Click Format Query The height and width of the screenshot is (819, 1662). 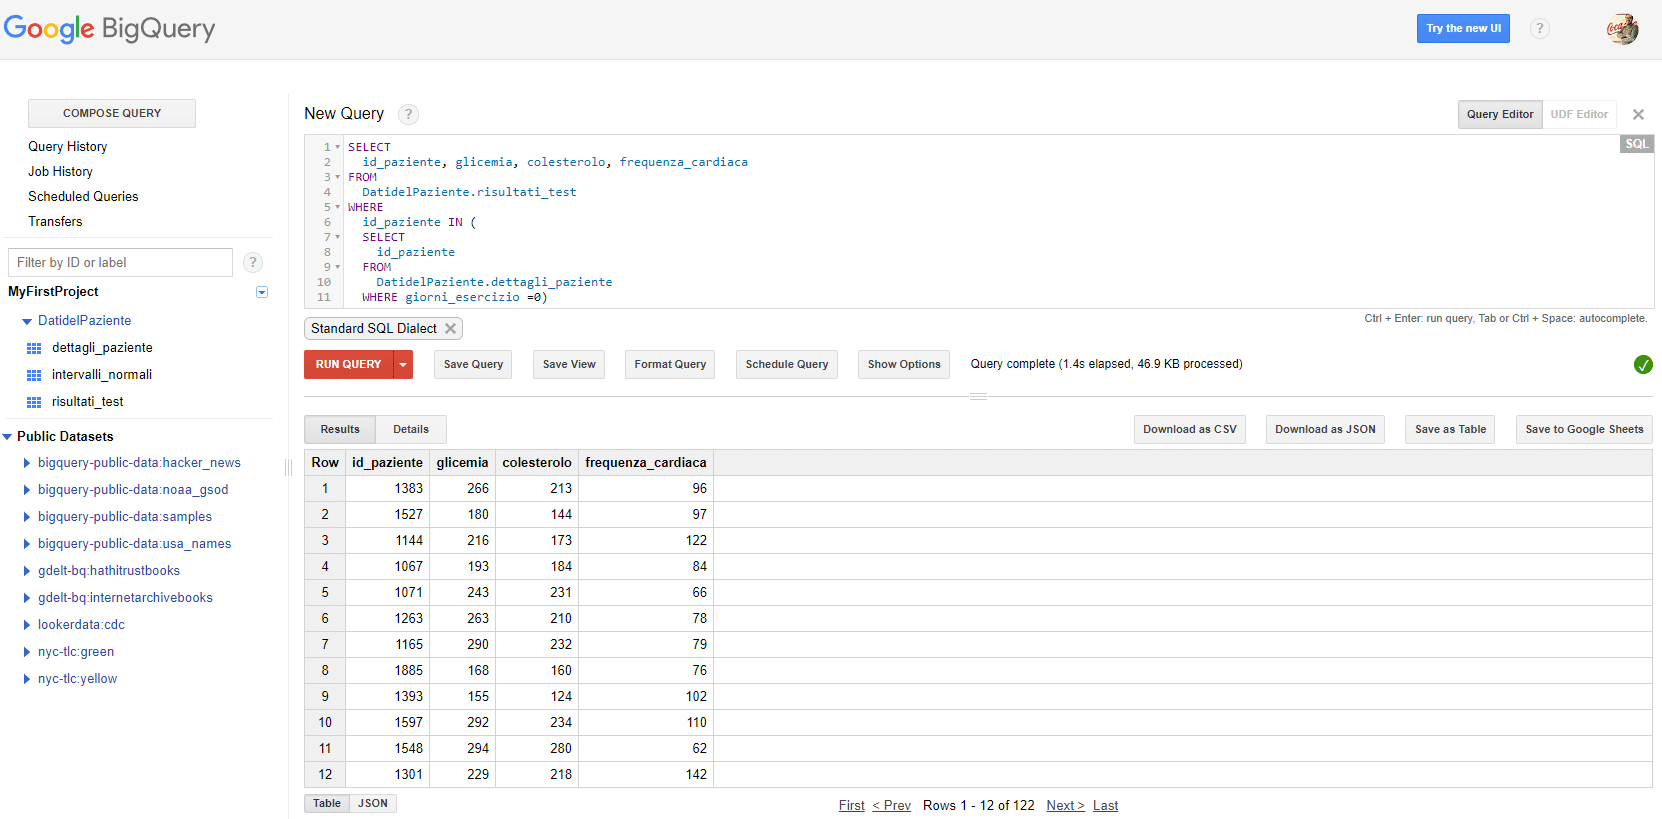(x=670, y=364)
